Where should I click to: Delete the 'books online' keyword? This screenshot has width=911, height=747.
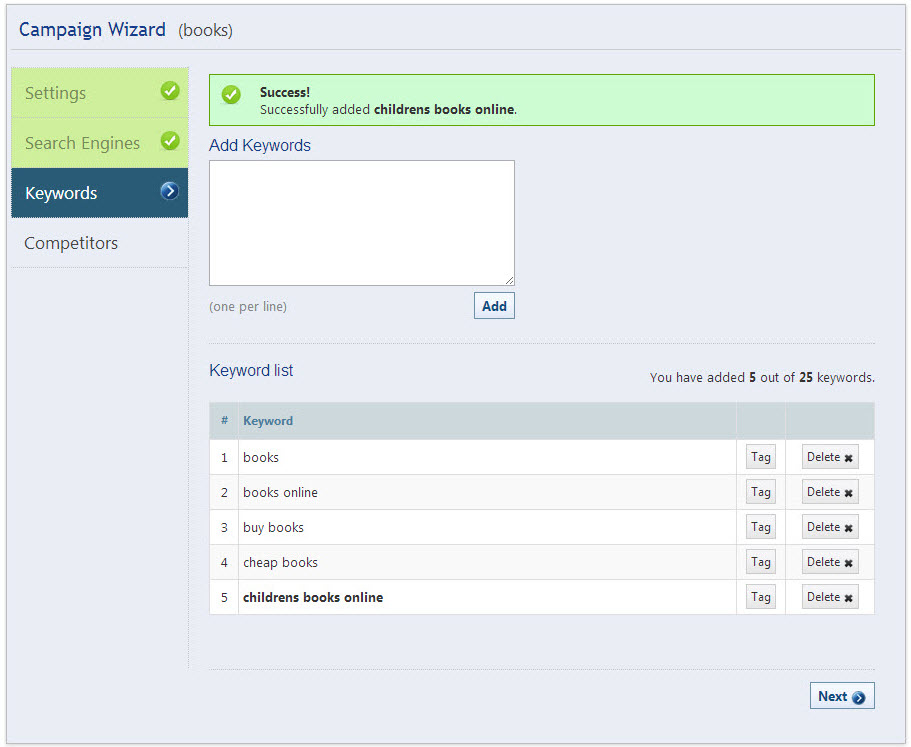tap(830, 492)
